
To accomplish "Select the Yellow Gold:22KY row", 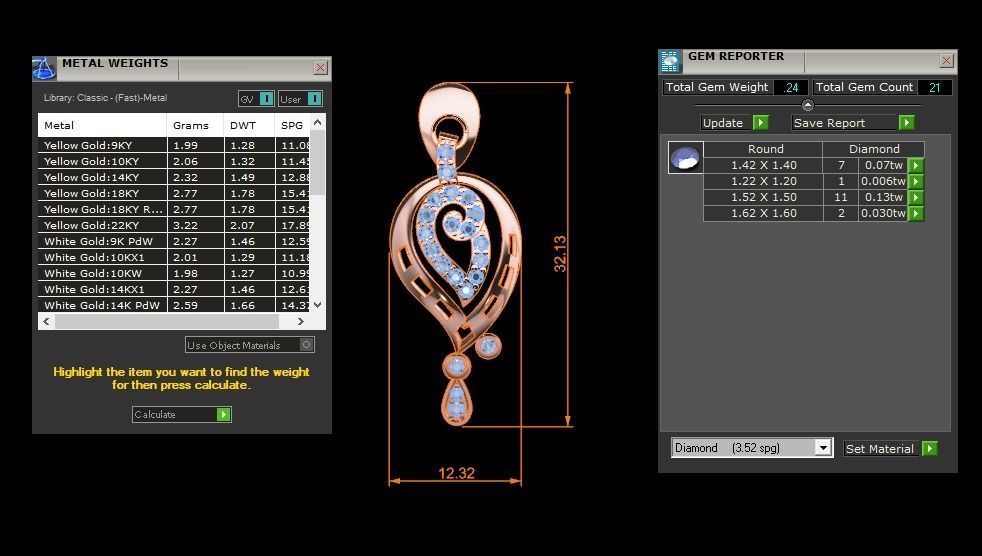I will 173,225.
